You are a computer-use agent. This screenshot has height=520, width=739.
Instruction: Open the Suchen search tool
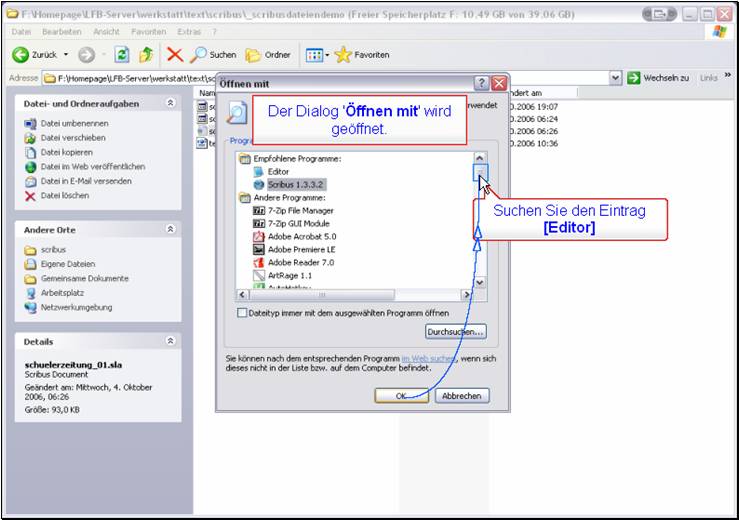[x=199, y=55]
